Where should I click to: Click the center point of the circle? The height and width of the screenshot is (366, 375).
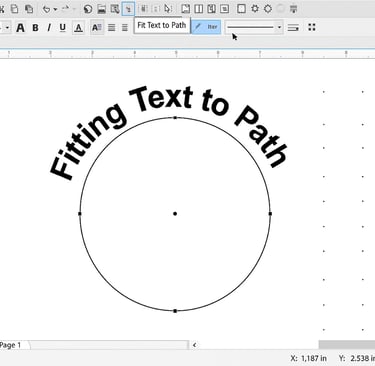pos(175,214)
